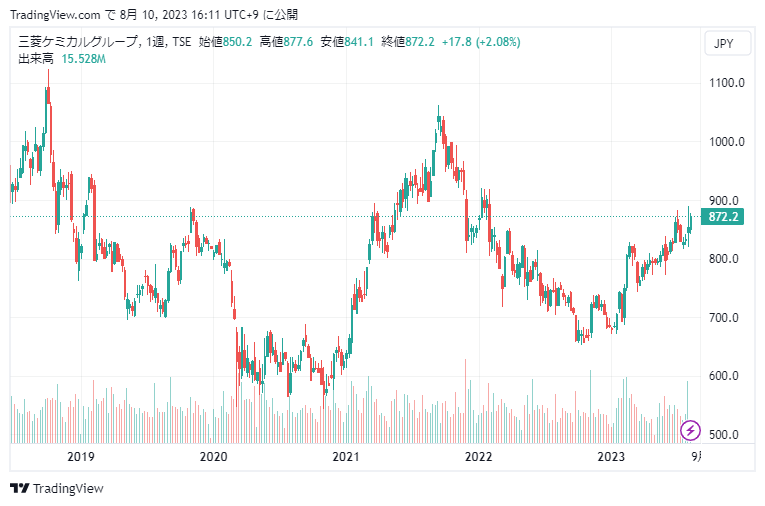The image size is (765, 506).
Task: Click the 2023 label on time axis
Action: click(612, 457)
